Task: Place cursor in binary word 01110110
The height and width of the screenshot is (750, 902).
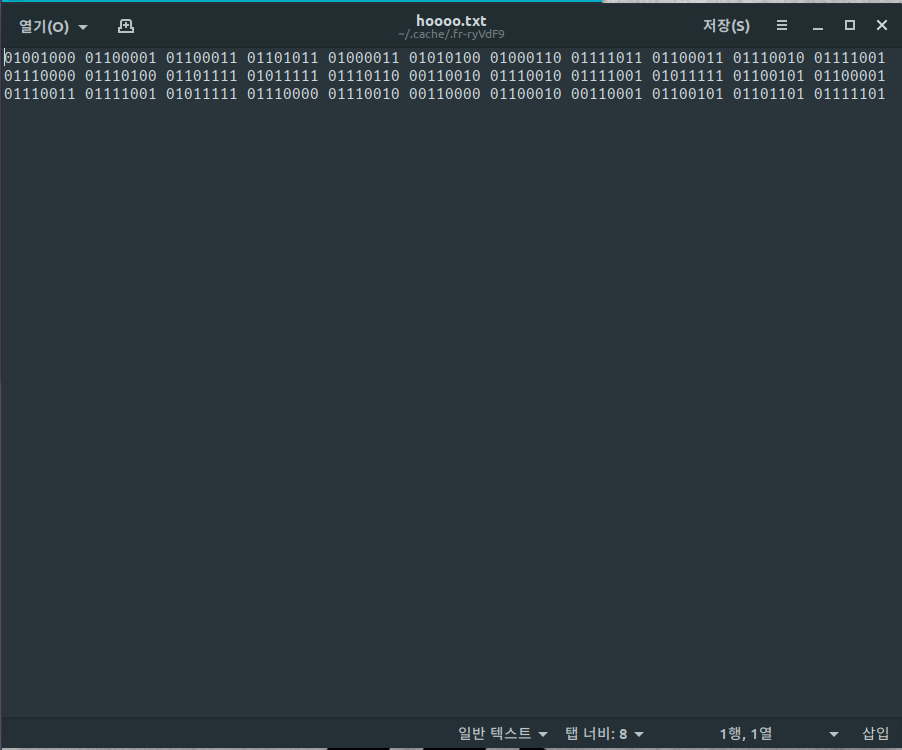Action: coord(364,76)
